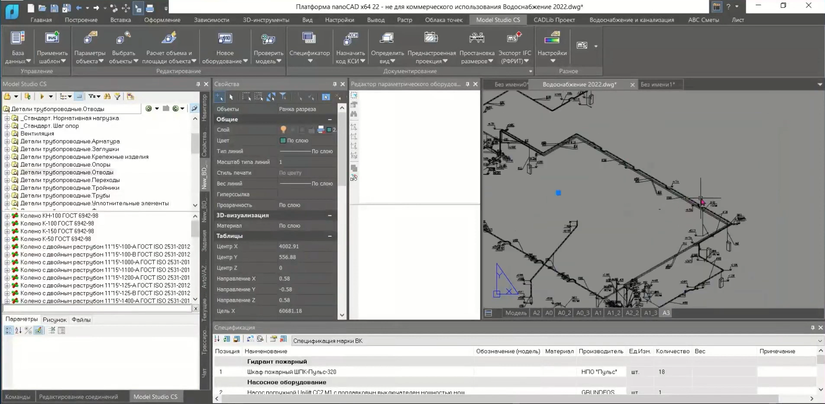Viewport: 825px width, 404px height.
Task: Toggle pin of Спецификация panel
Action: pos(812,328)
